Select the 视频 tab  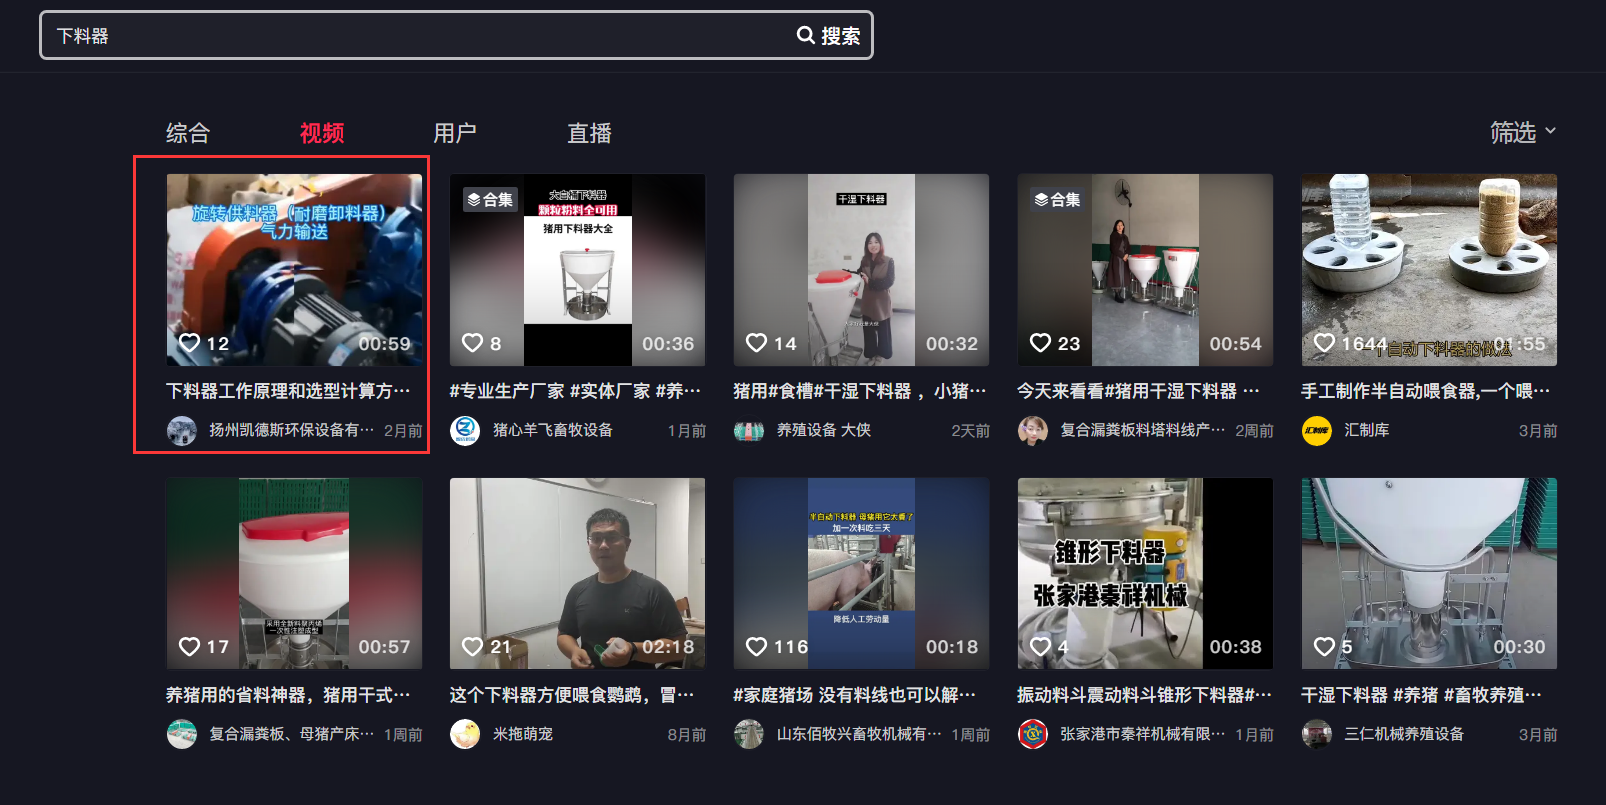[322, 133]
